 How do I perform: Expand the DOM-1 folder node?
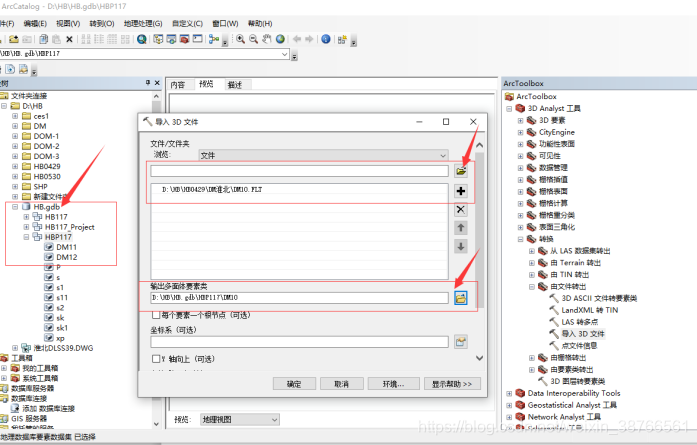(15, 136)
